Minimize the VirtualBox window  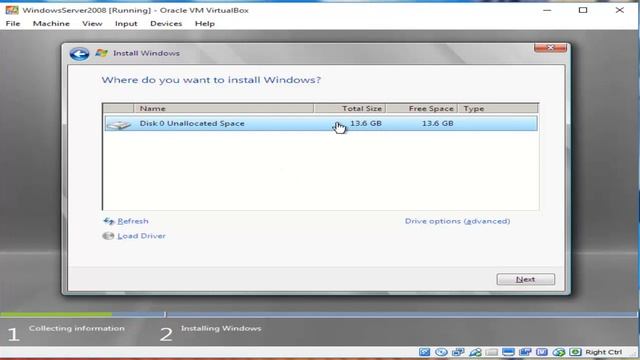point(547,10)
